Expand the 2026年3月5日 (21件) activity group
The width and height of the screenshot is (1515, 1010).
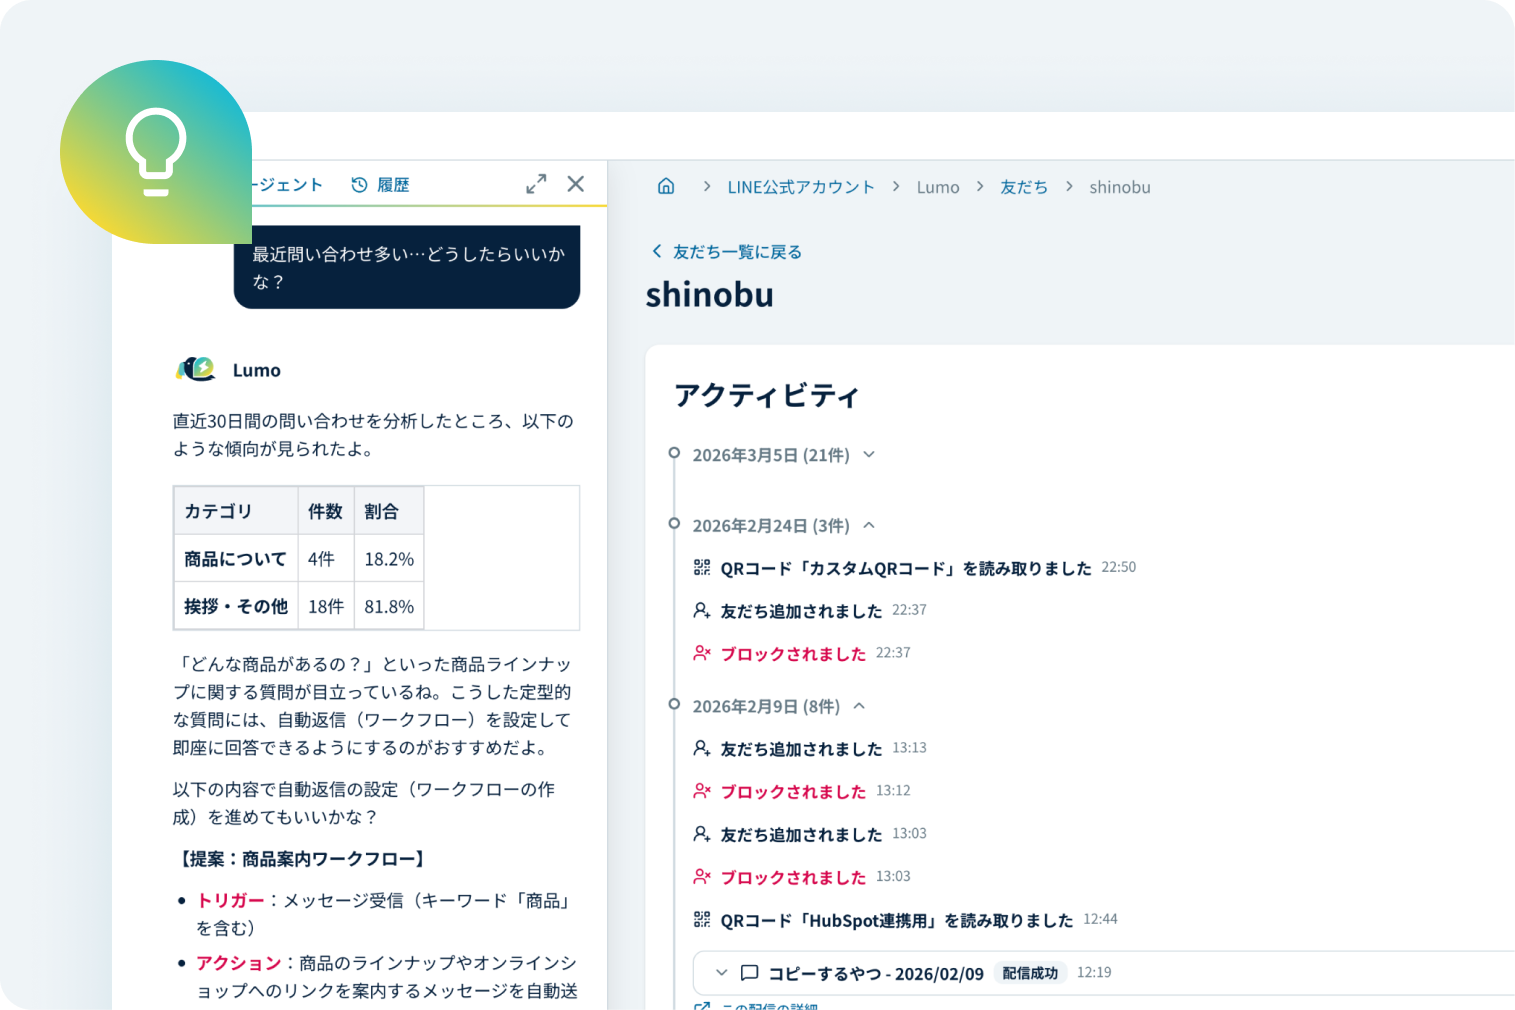867,454
